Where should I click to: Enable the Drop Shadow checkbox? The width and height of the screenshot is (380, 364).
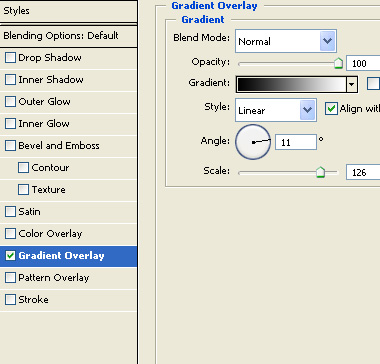click(x=10, y=58)
